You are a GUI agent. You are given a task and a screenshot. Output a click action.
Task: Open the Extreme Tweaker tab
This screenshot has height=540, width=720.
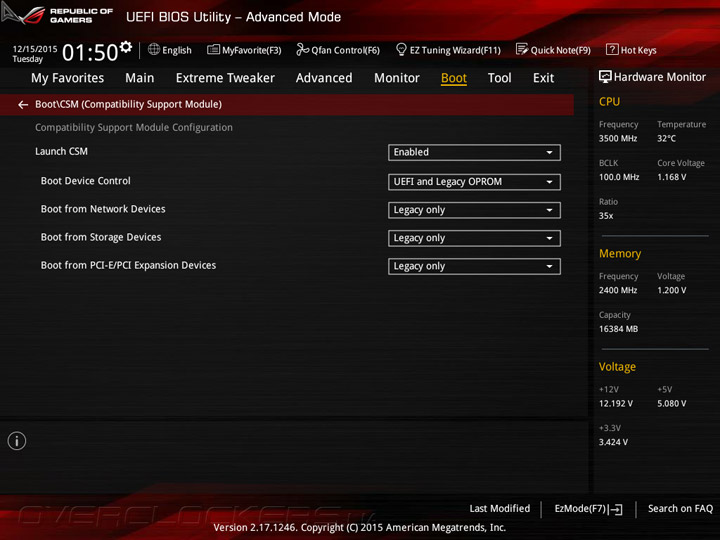pyautogui.click(x=225, y=78)
